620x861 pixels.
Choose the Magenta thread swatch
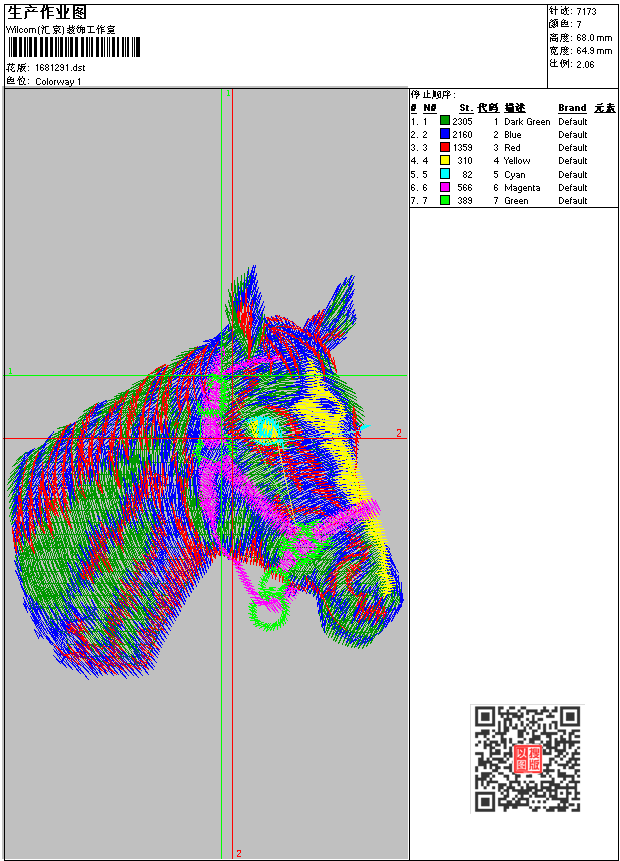tap(445, 187)
